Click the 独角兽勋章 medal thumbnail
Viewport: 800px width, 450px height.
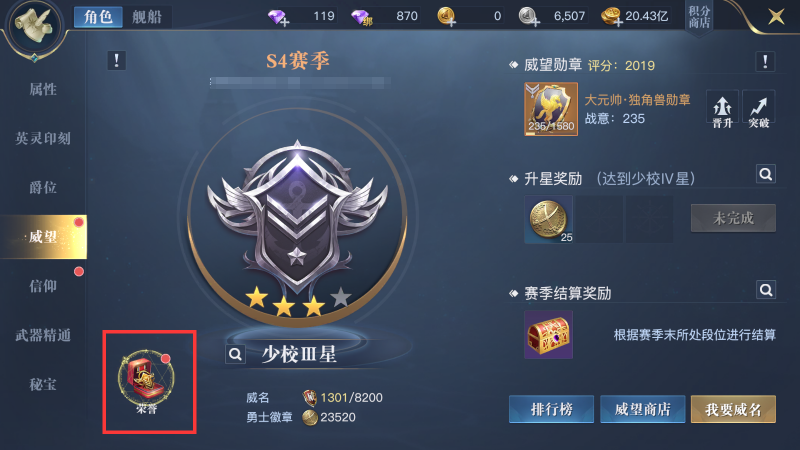tap(551, 109)
